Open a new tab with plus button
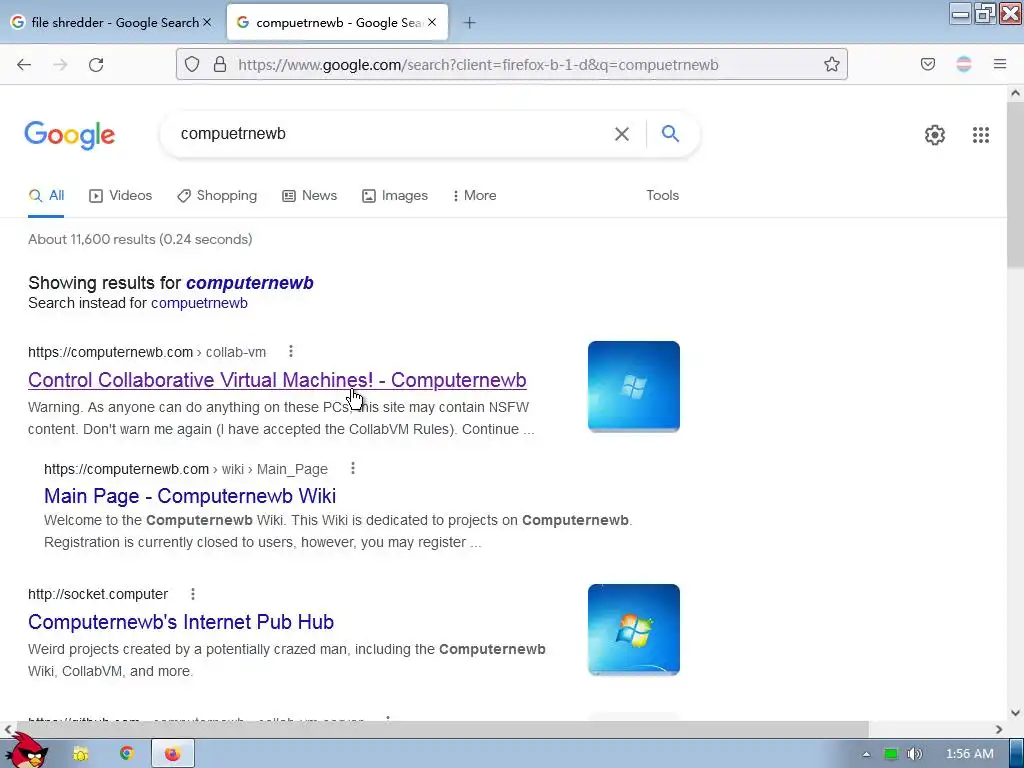1024x768 pixels. tap(470, 23)
